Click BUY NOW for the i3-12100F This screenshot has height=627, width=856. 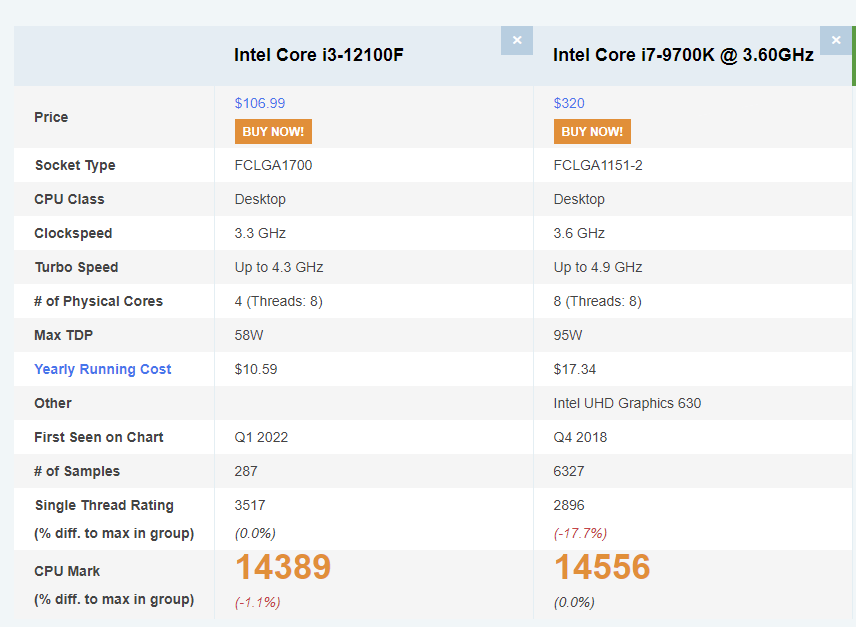point(273,132)
